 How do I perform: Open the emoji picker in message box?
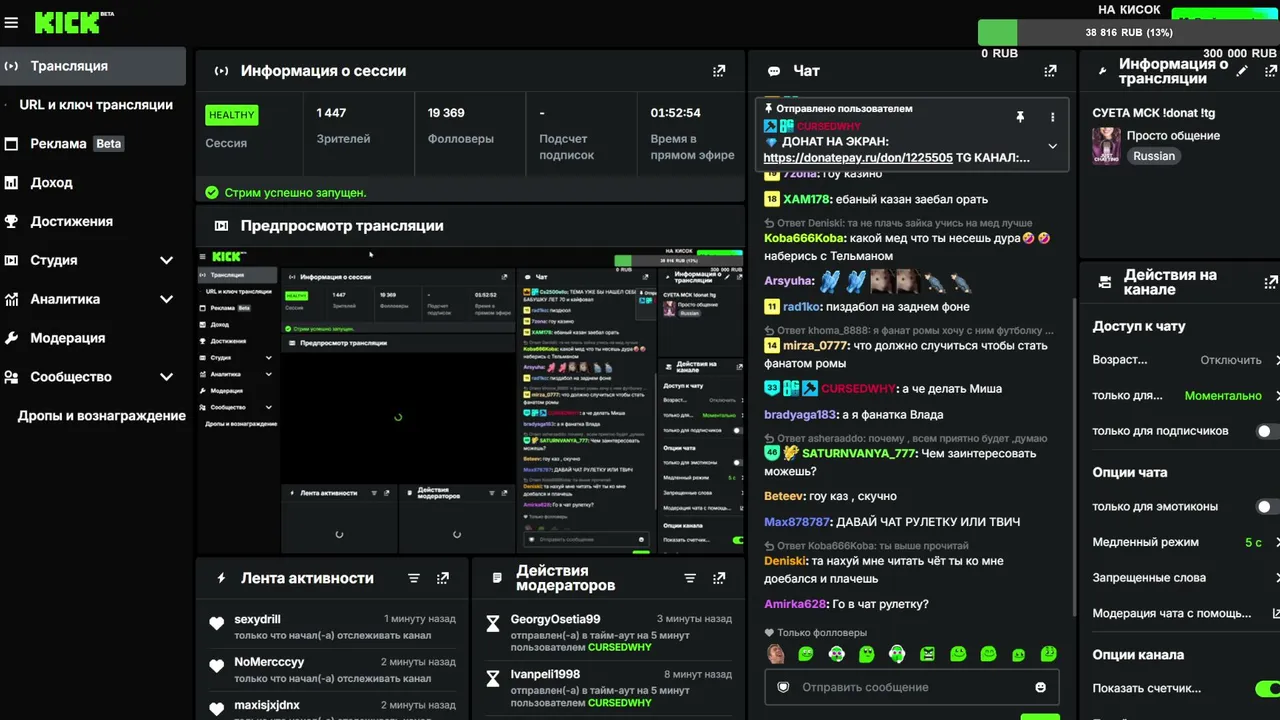click(1040, 687)
